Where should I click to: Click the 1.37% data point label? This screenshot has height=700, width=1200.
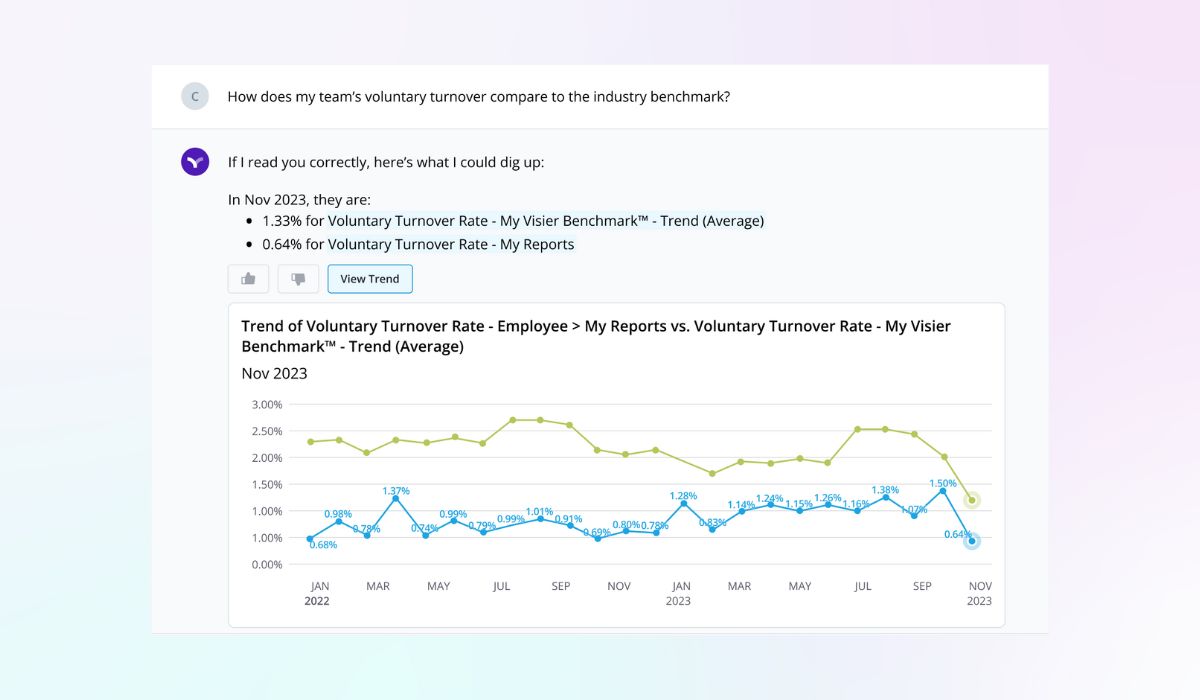(x=396, y=490)
